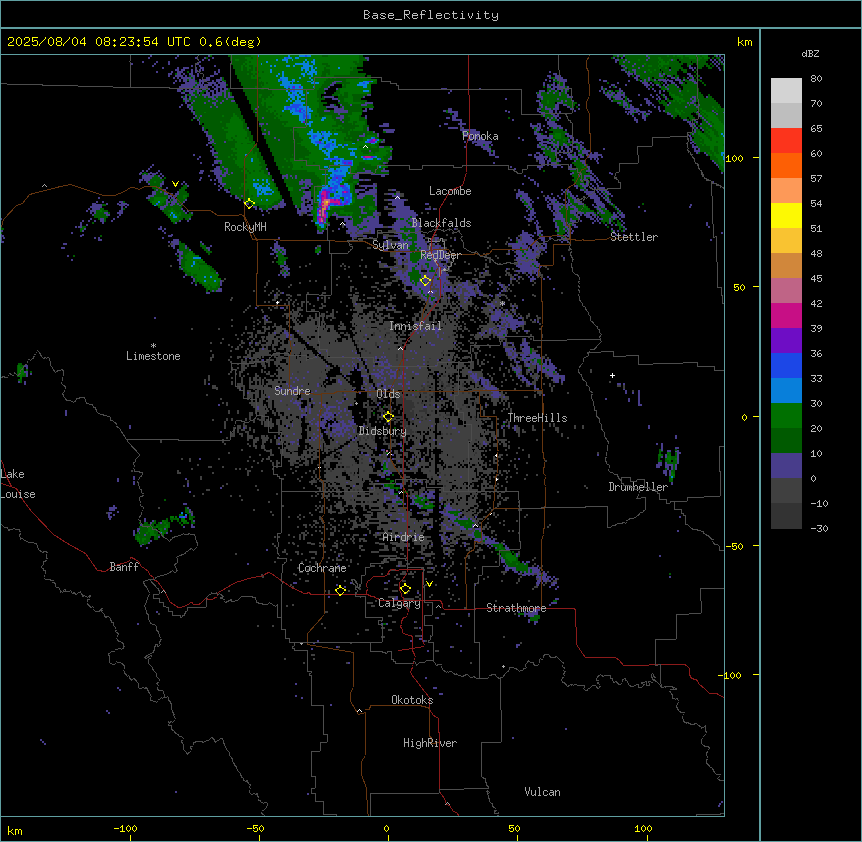Viewport: 862px width, 842px height.
Task: Click the Vulcan label
Action: [x=543, y=792]
